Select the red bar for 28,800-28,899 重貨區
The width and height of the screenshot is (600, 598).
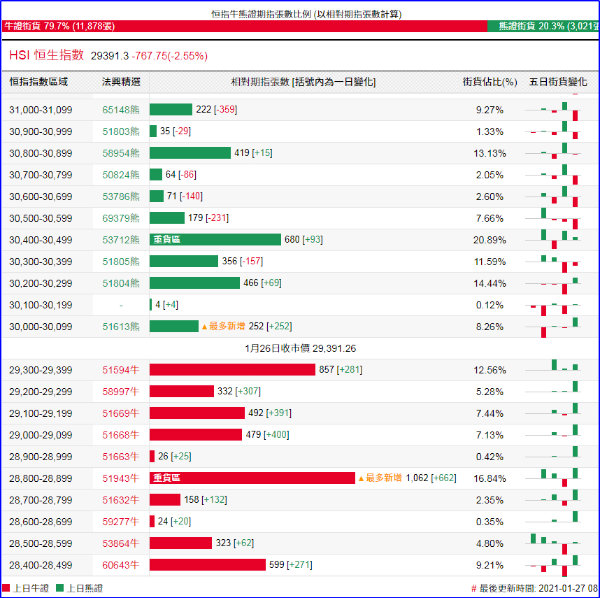(252, 478)
